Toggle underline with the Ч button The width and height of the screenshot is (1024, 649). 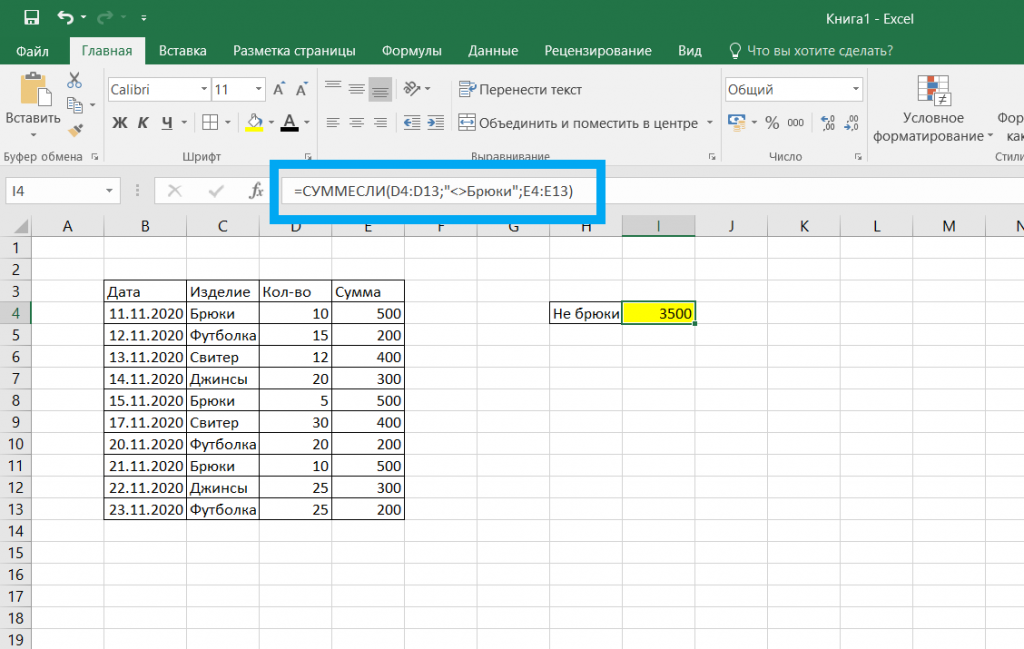click(167, 122)
